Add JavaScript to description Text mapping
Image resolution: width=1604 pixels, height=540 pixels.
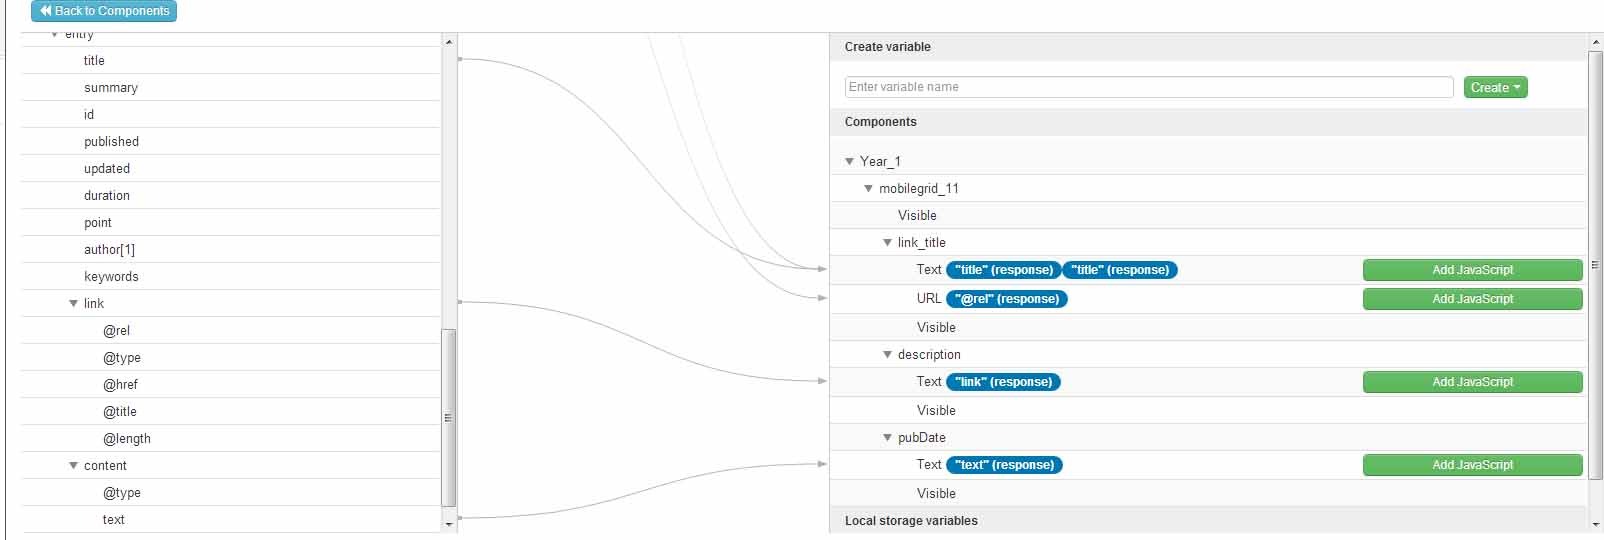tap(1472, 382)
